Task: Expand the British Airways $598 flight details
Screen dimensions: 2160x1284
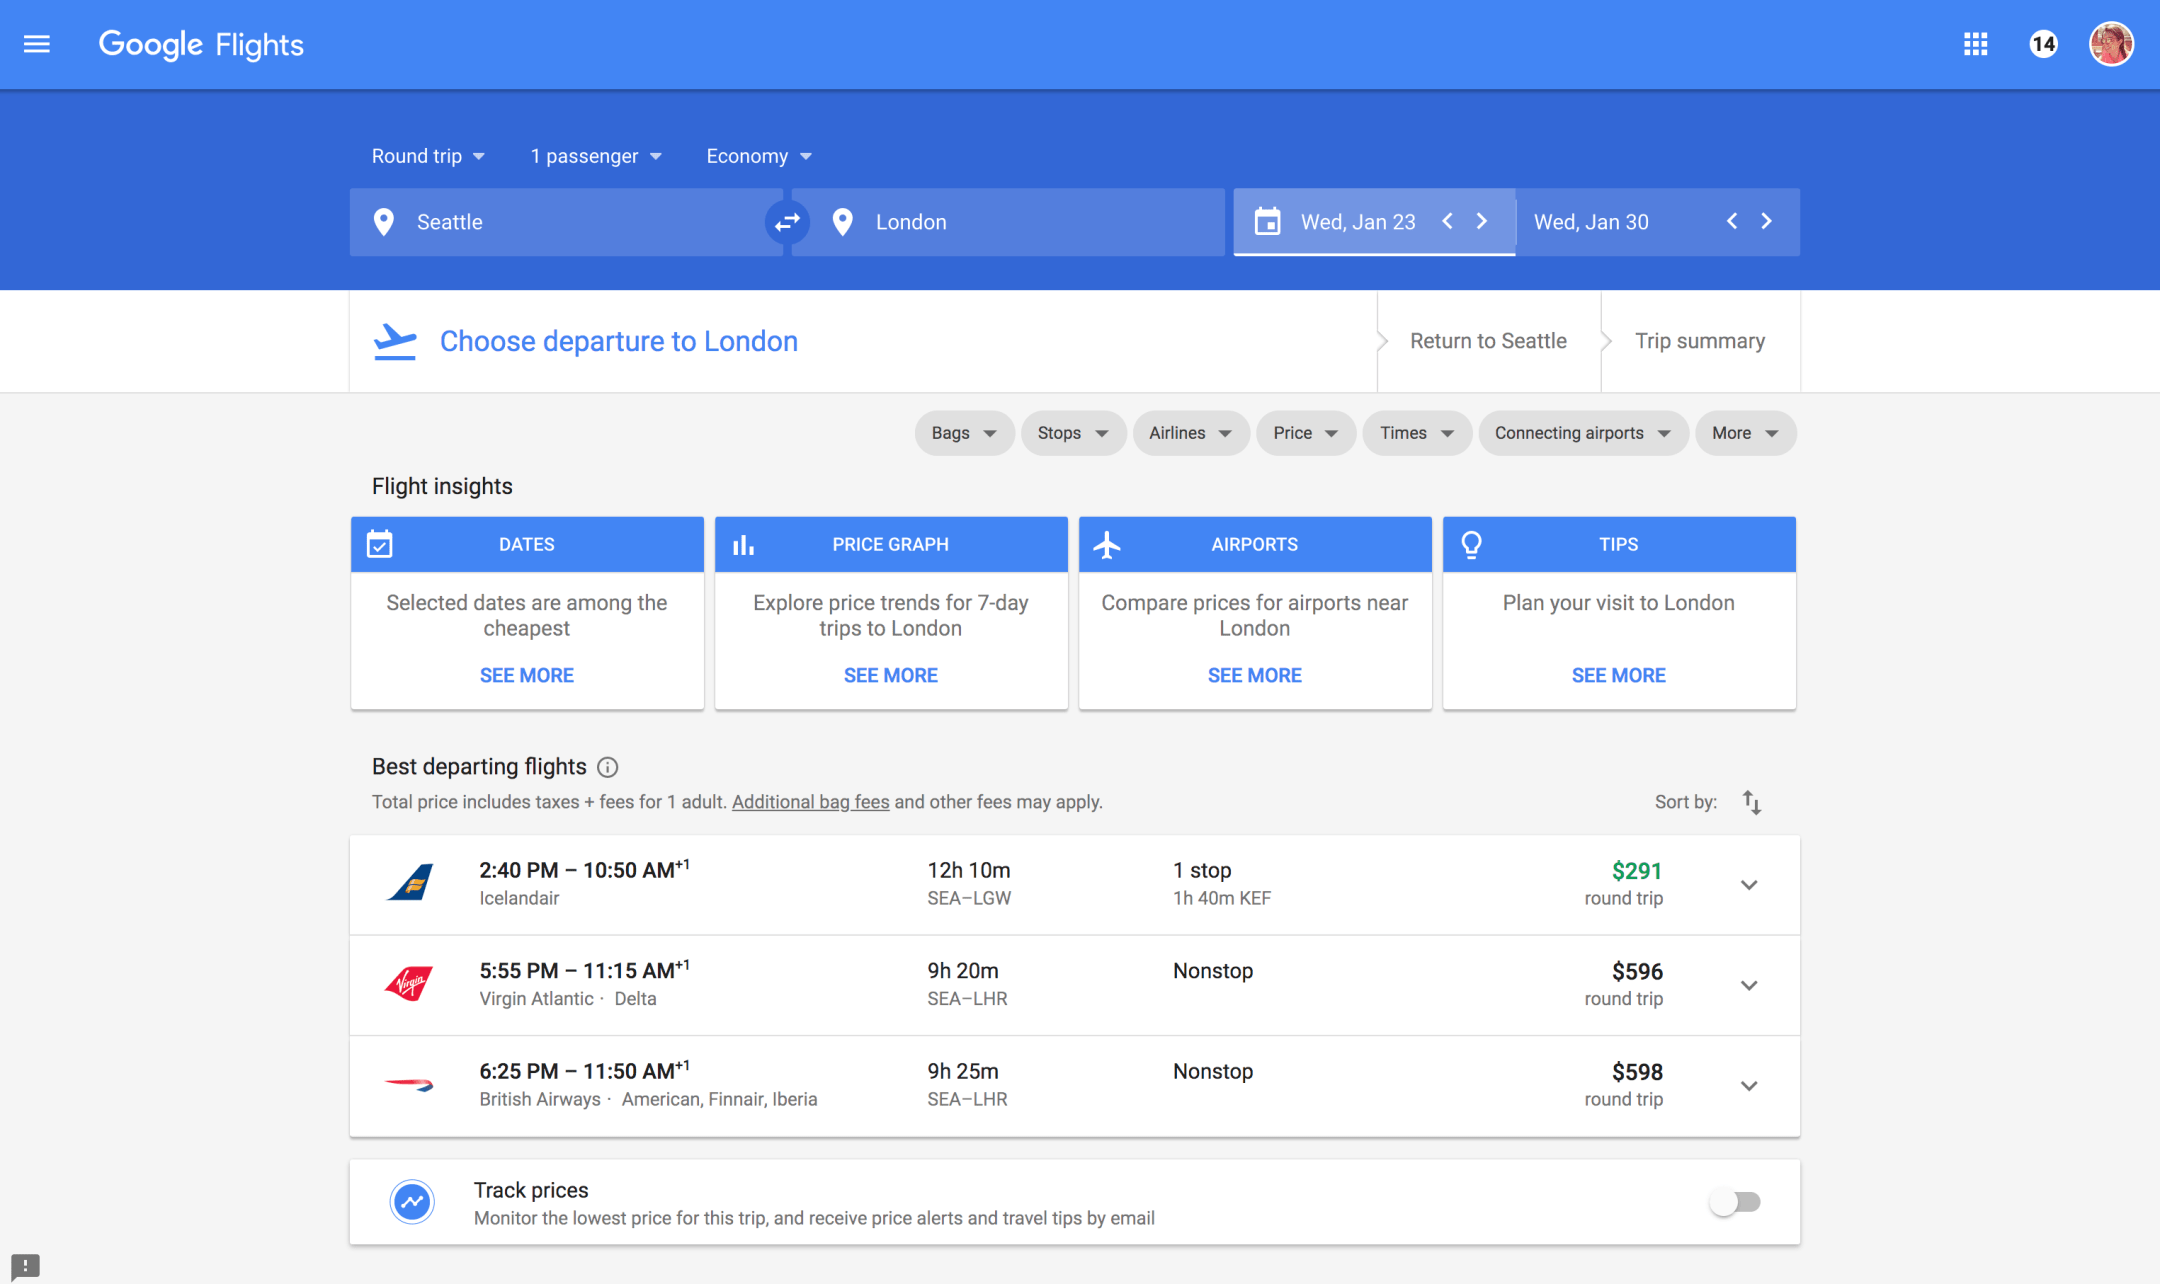Action: pos(1749,1086)
